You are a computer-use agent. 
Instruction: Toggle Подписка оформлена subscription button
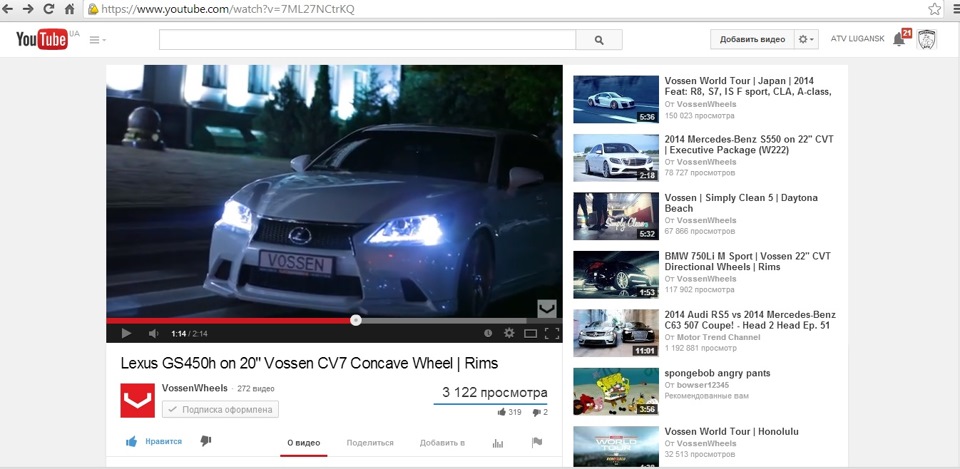click(220, 410)
